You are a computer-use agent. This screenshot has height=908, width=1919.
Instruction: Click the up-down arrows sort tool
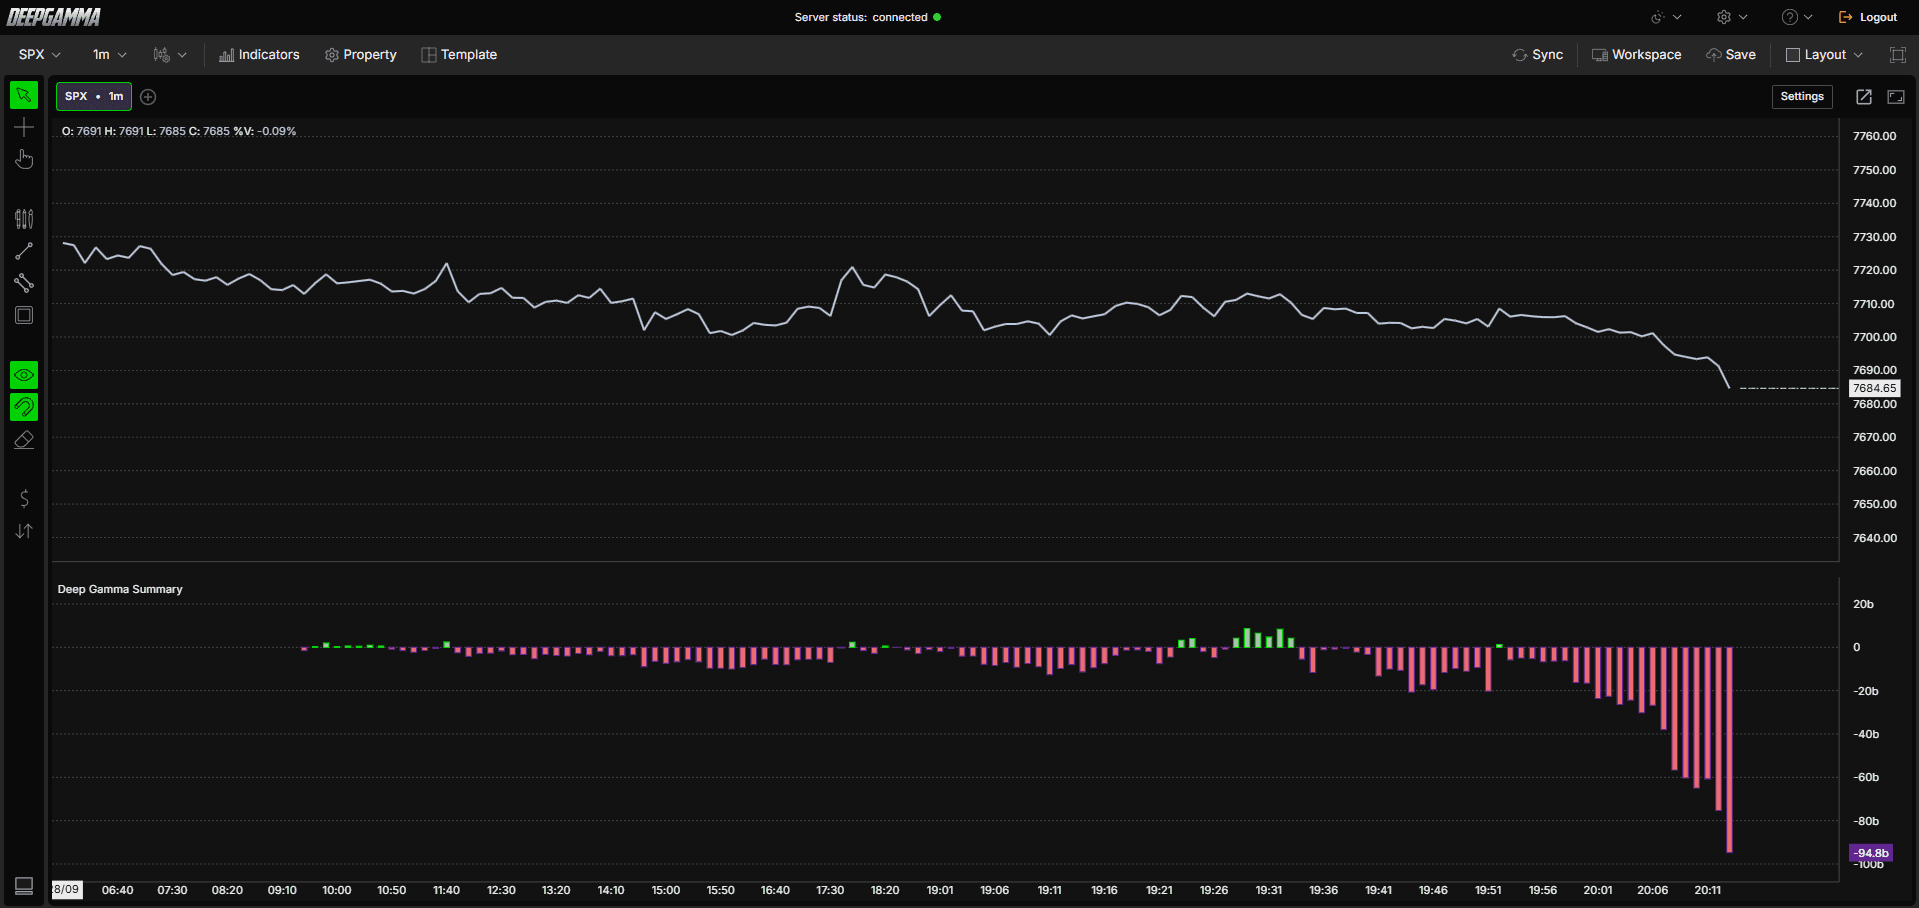[24, 531]
